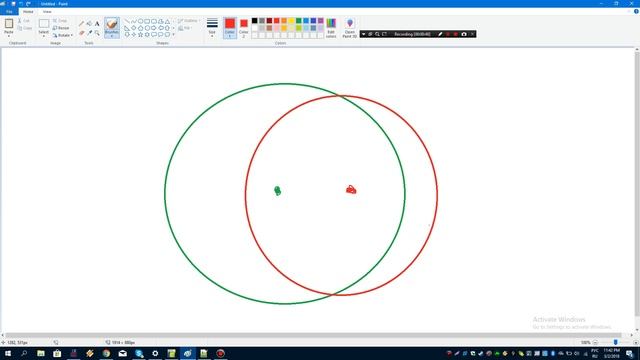The height and width of the screenshot is (360, 640).
Task: Choose the five-point star shape
Action: (x=140, y=35)
